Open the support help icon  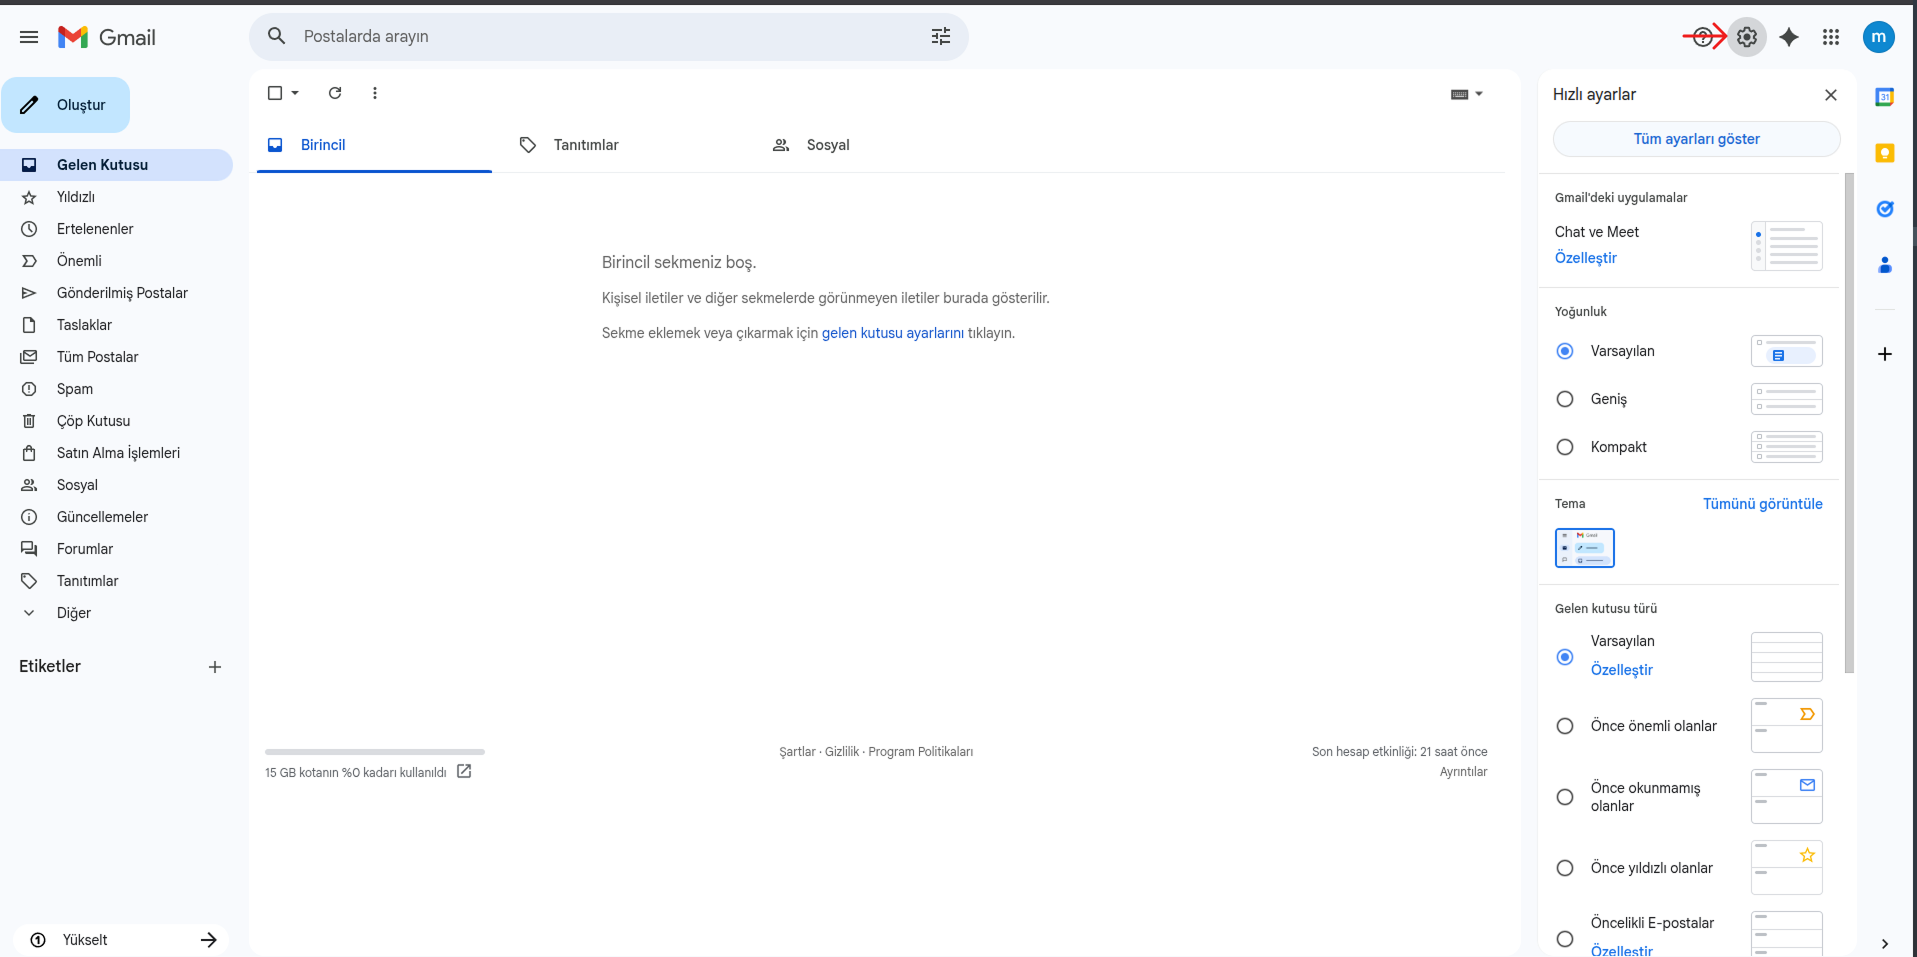pyautogui.click(x=1703, y=37)
